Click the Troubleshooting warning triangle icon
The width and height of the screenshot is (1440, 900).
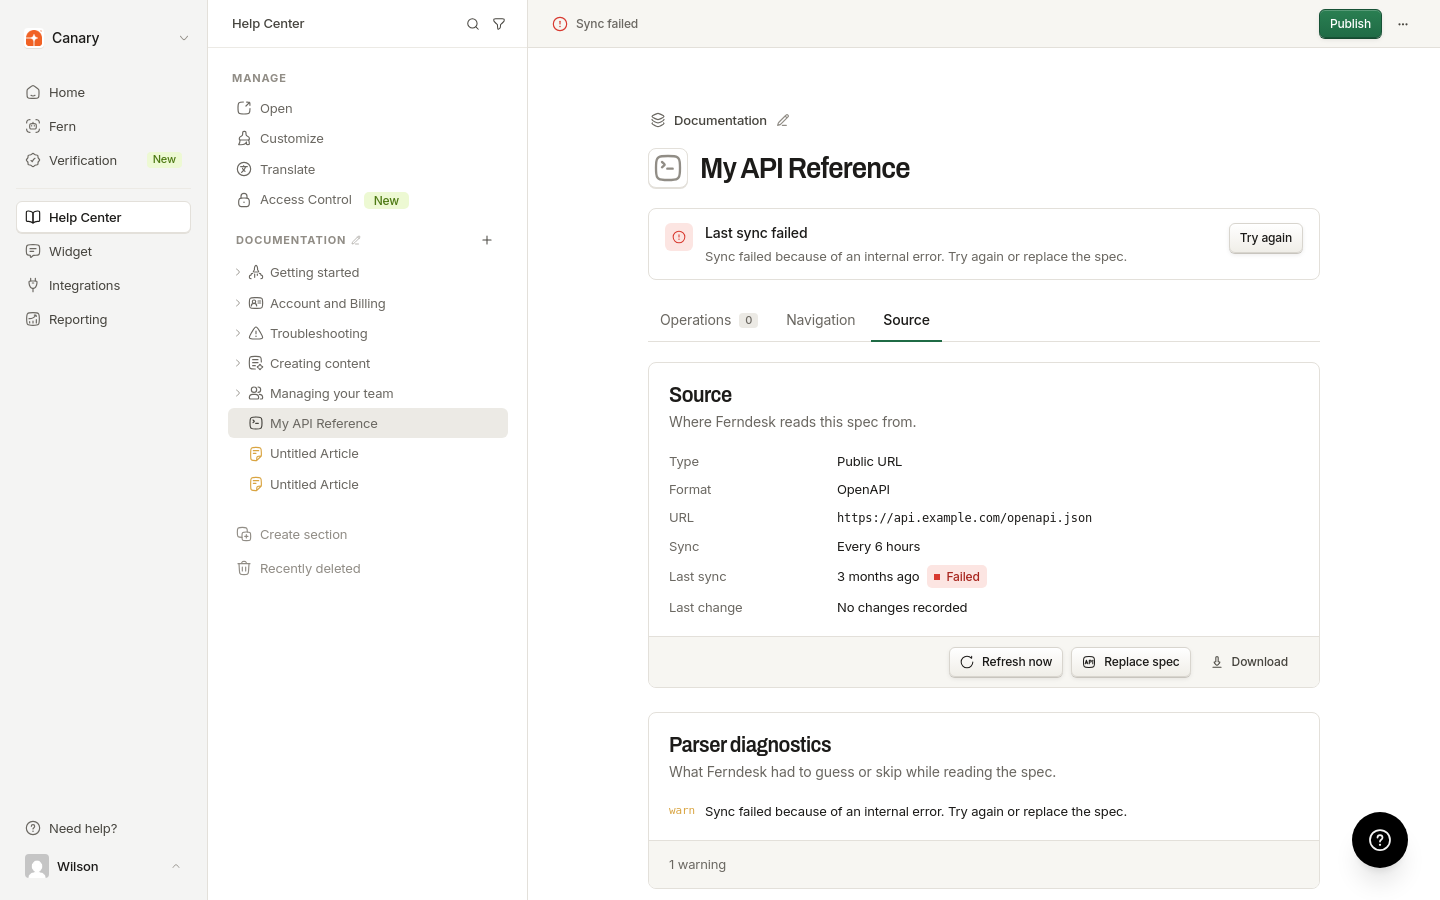pos(256,333)
